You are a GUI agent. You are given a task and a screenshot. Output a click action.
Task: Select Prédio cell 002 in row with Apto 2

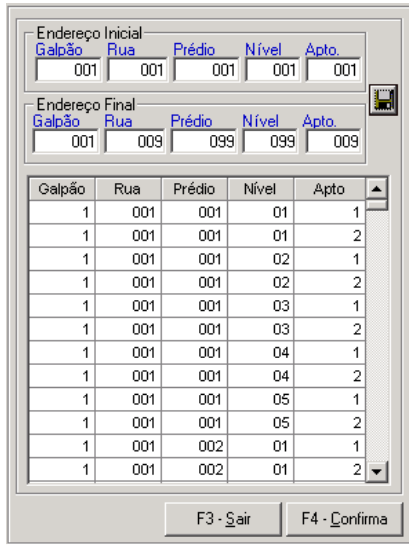(194, 470)
